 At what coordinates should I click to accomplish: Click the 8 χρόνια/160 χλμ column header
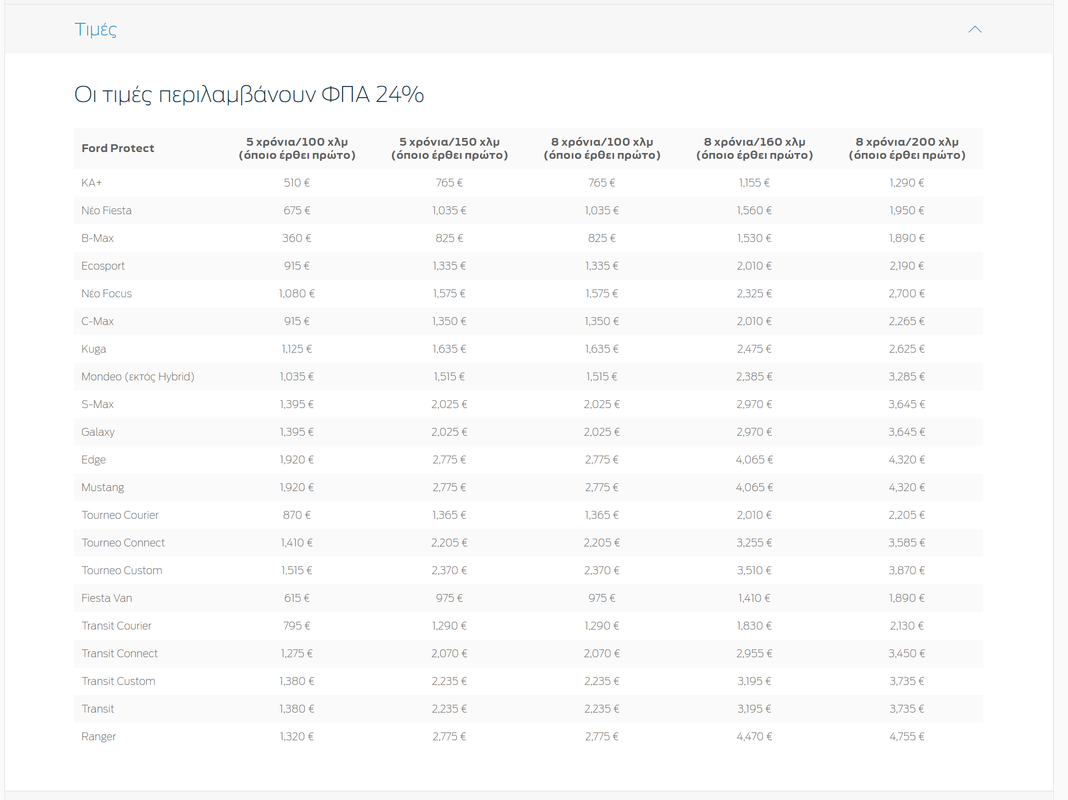(755, 148)
